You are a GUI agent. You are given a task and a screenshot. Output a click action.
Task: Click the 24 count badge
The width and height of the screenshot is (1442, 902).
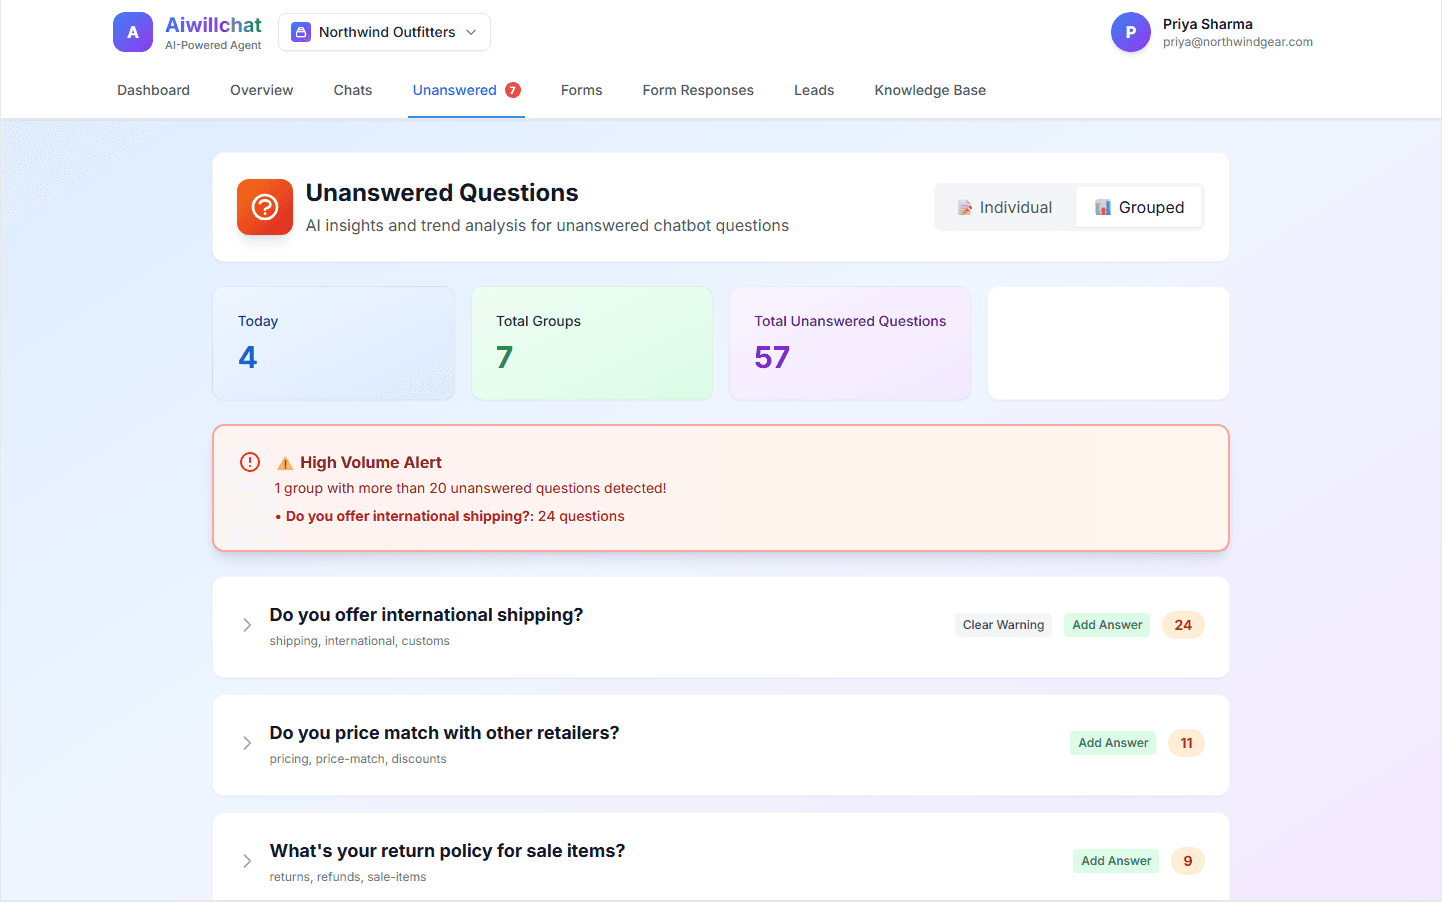tap(1183, 625)
